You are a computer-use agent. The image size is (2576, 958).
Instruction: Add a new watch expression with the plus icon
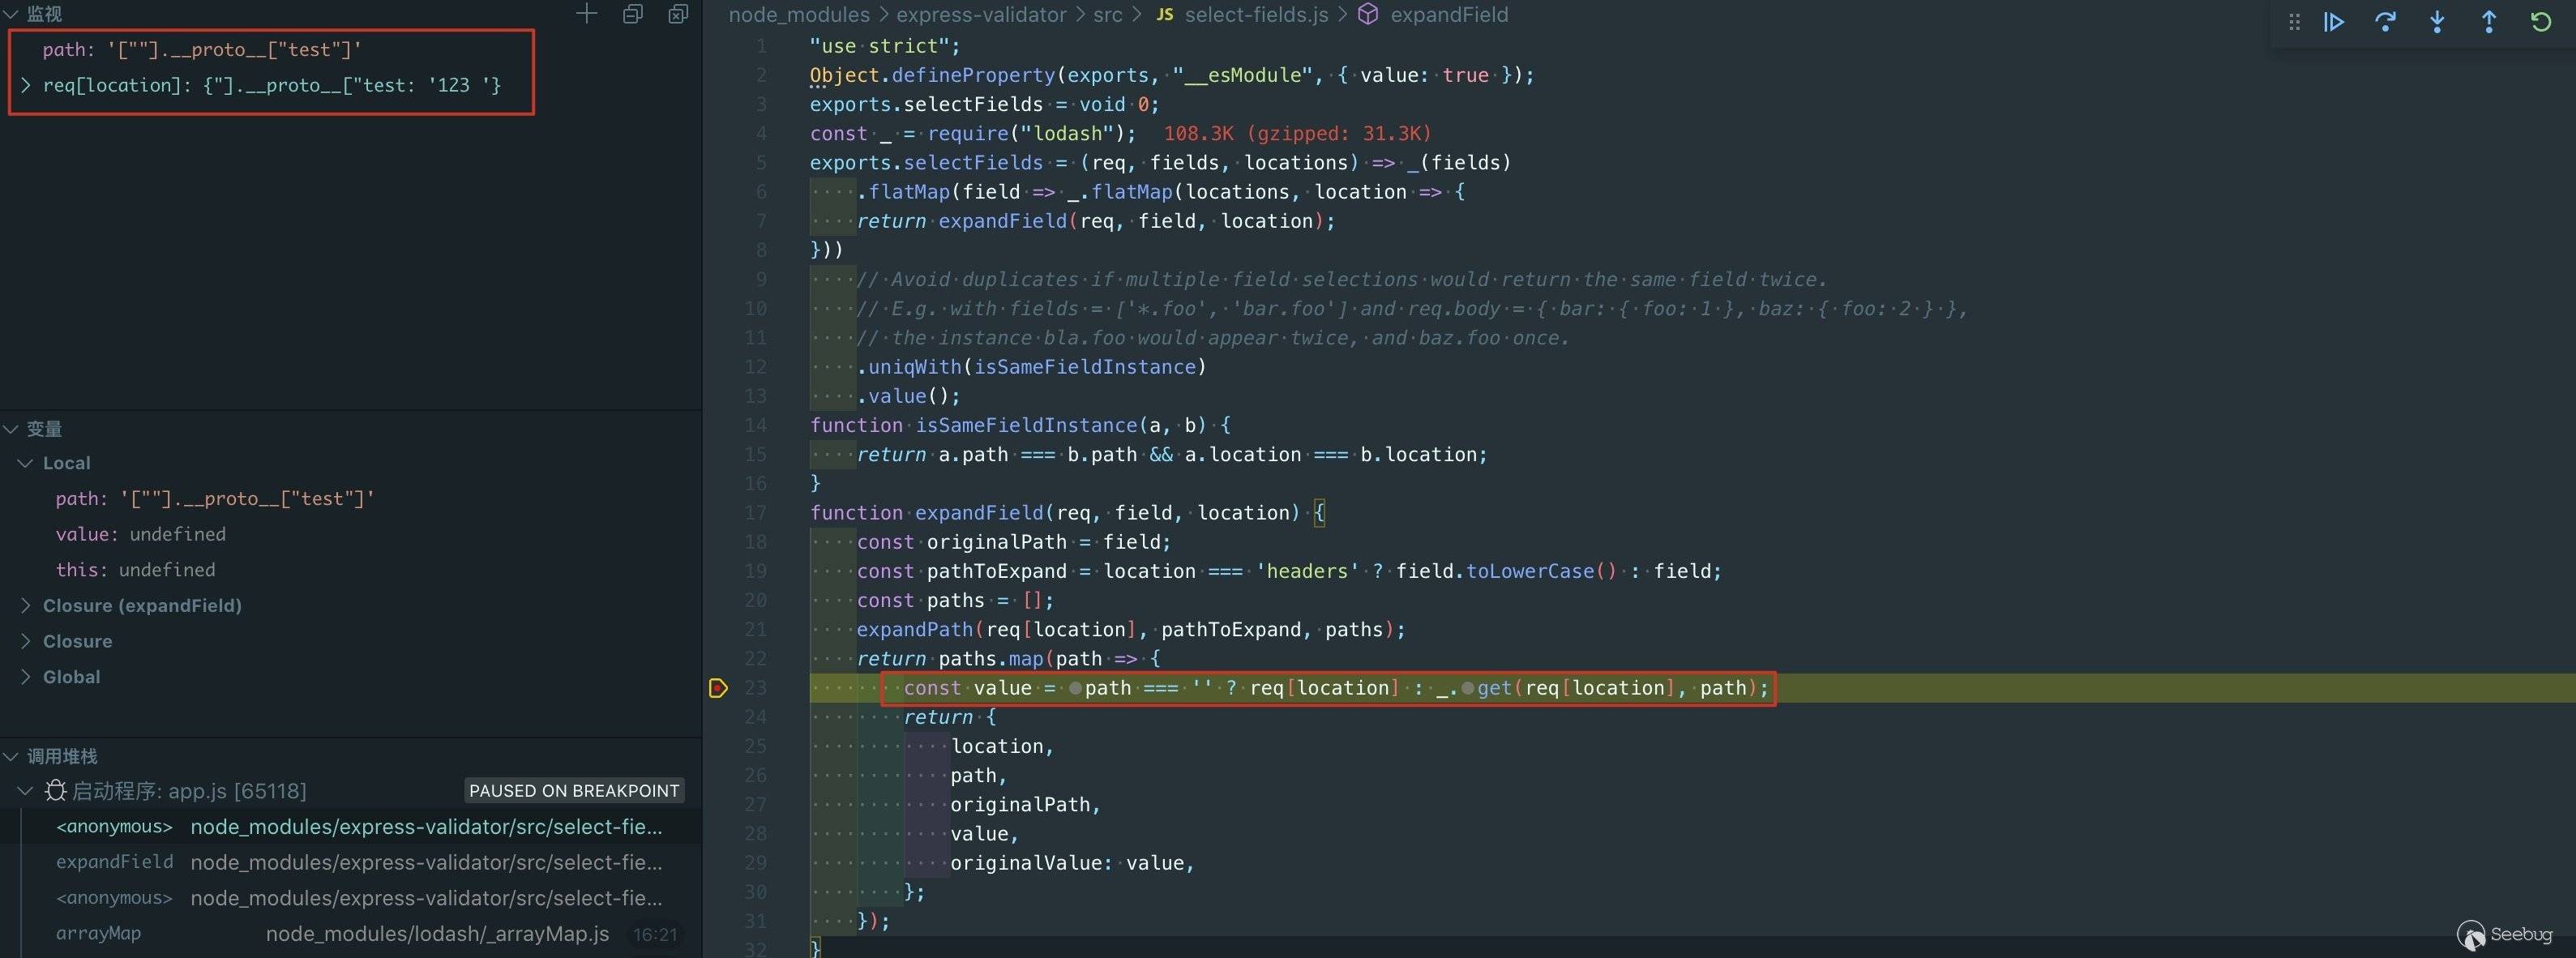(586, 14)
